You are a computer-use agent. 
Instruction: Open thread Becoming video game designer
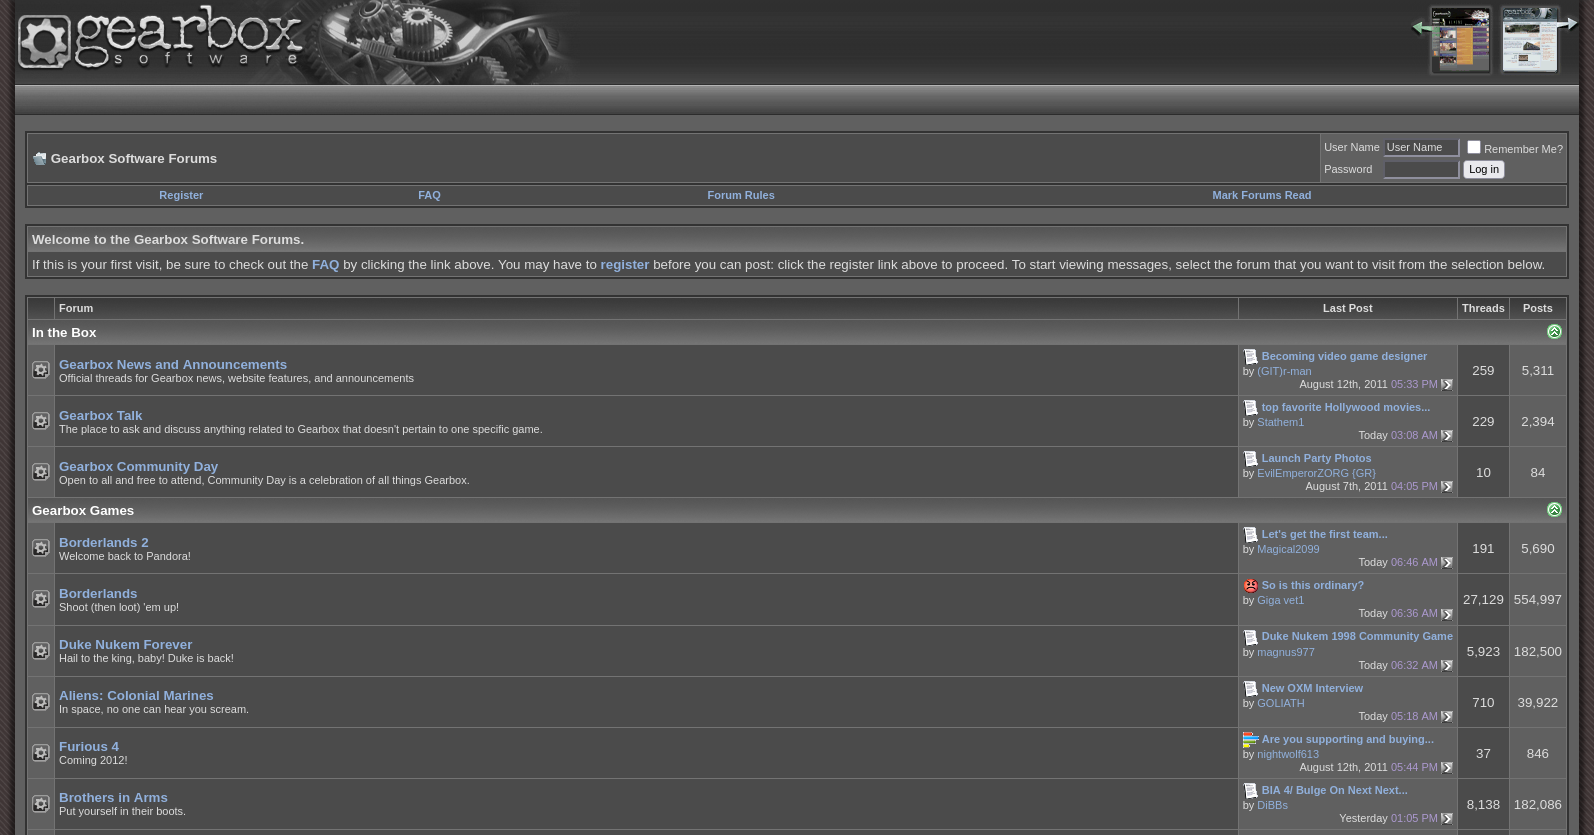pos(1344,356)
